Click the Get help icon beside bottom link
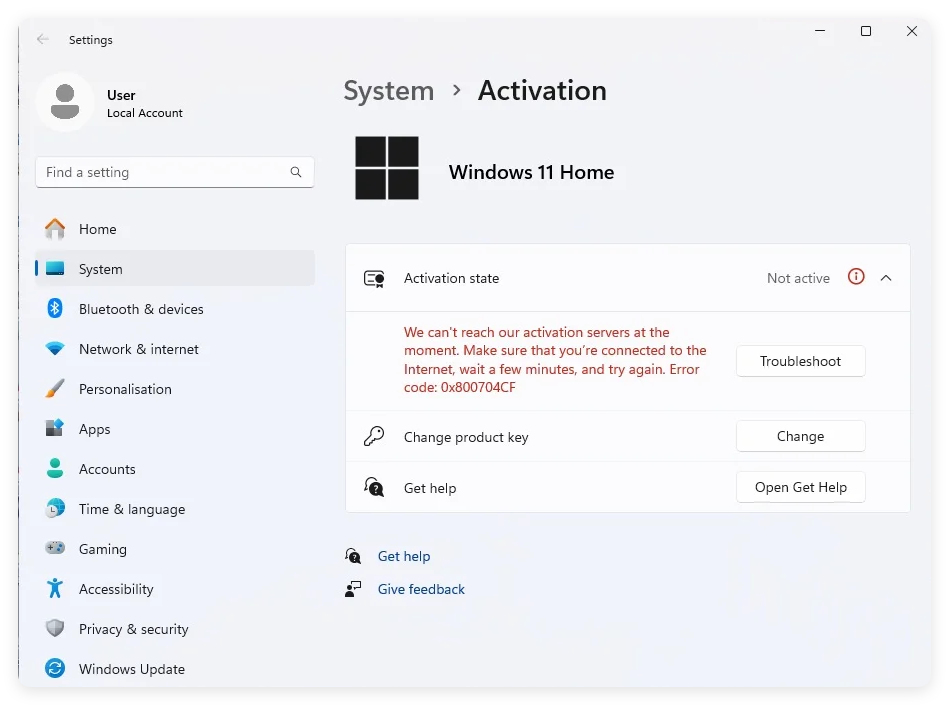This screenshot has height=705, width=949. pos(353,556)
